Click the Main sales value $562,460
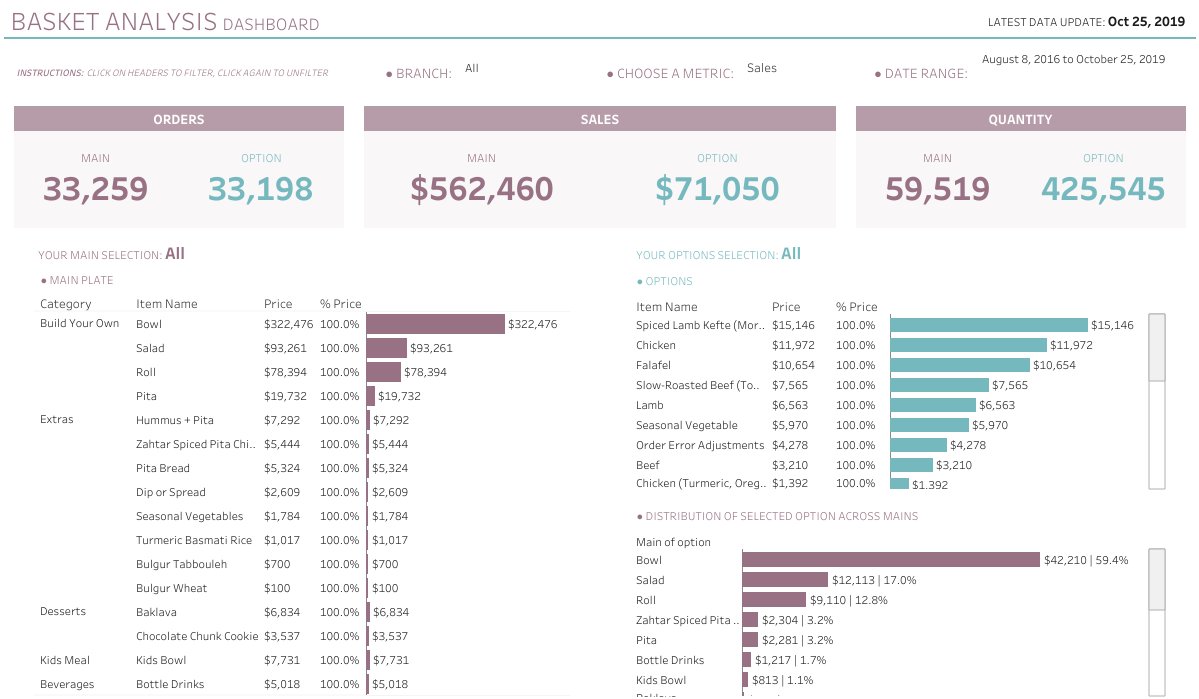This screenshot has height=699, width=1199. click(482, 189)
